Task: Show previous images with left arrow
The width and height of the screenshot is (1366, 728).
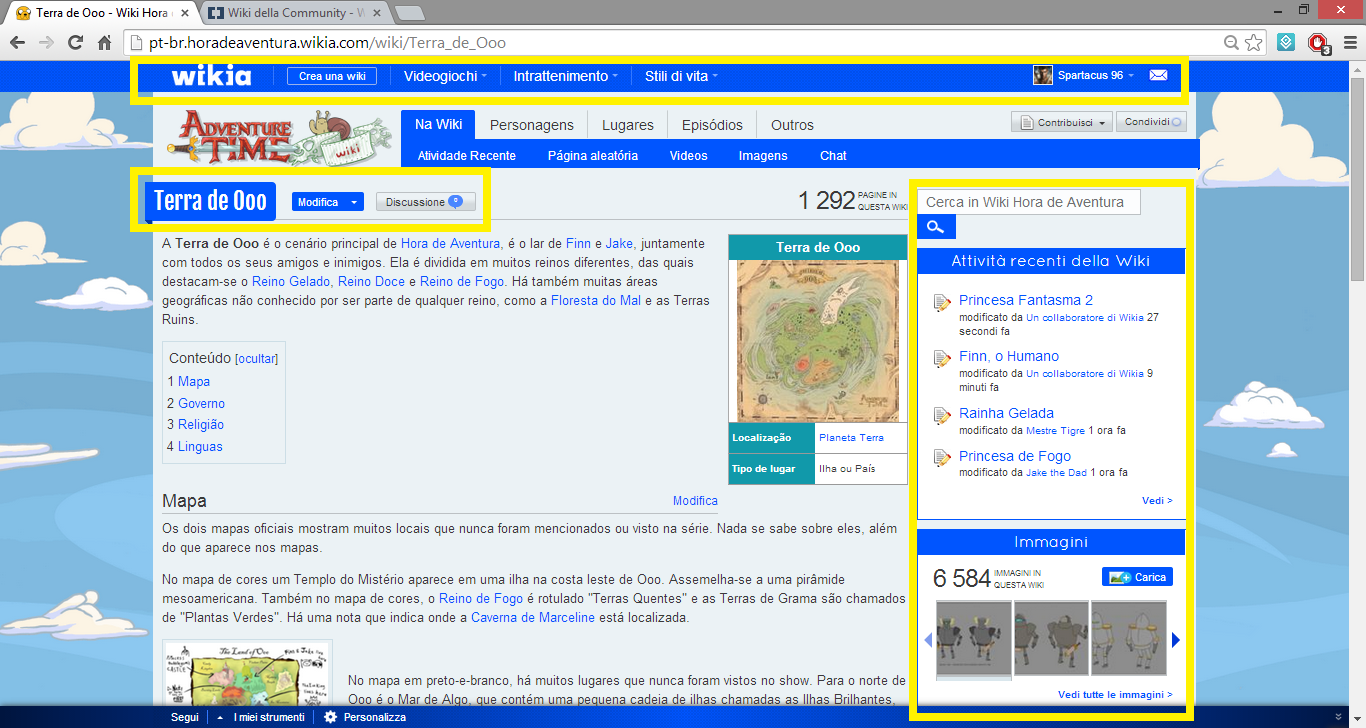Action: coord(927,640)
